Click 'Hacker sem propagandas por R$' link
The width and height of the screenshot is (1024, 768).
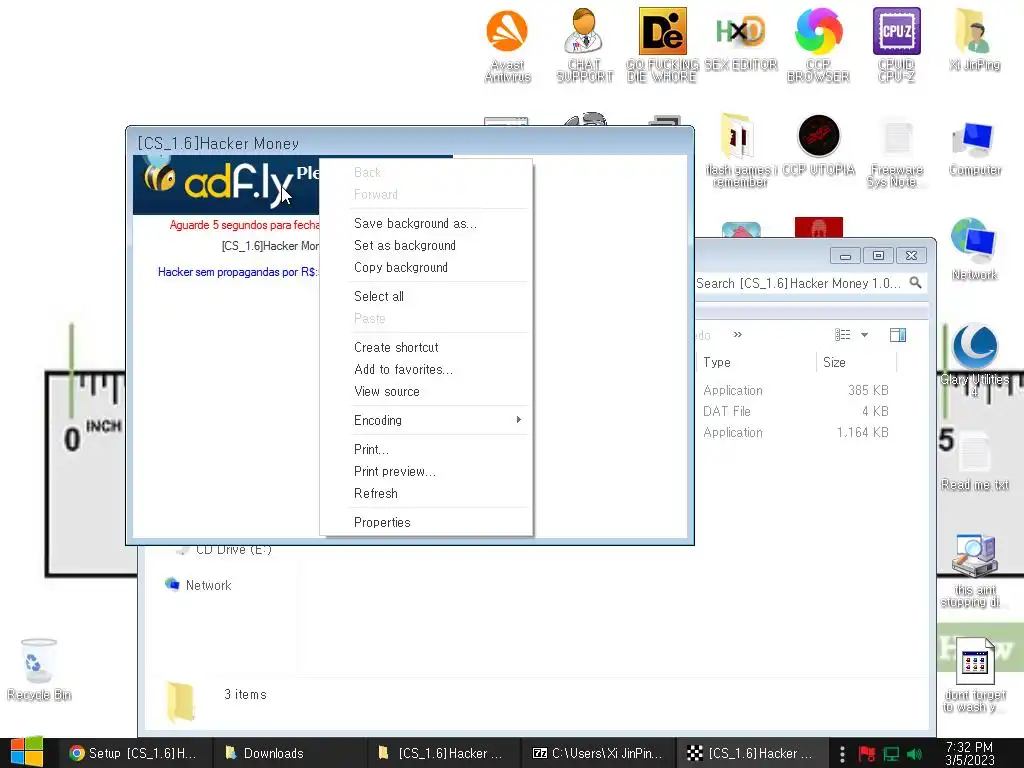(238, 272)
